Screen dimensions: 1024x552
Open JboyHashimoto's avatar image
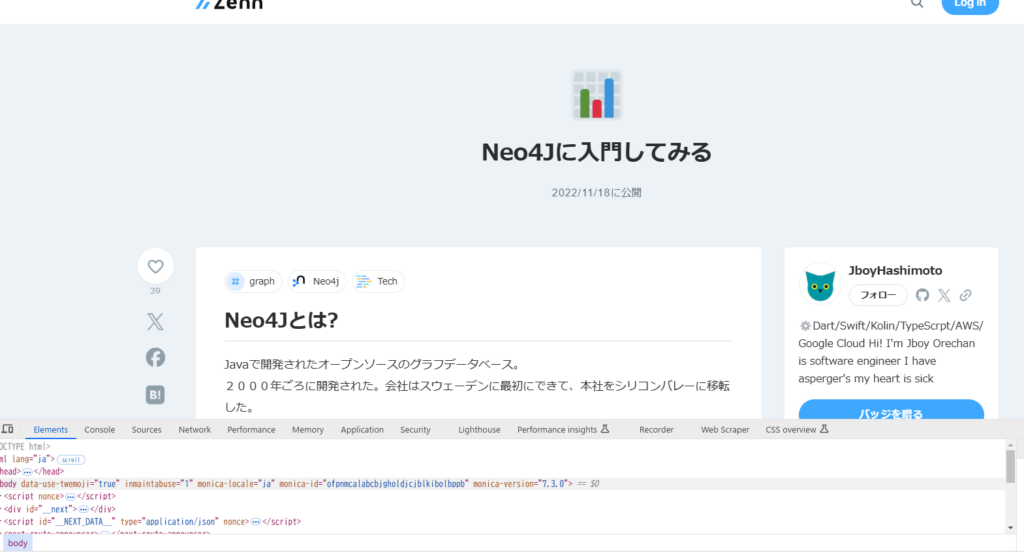point(820,284)
